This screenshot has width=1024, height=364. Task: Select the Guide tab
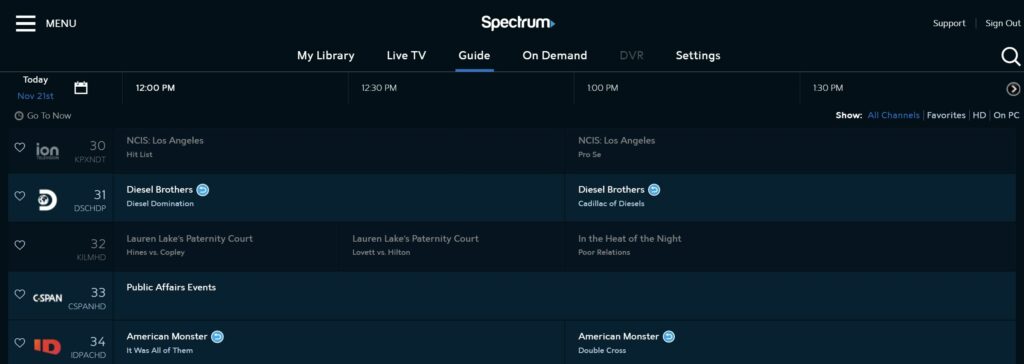click(474, 56)
